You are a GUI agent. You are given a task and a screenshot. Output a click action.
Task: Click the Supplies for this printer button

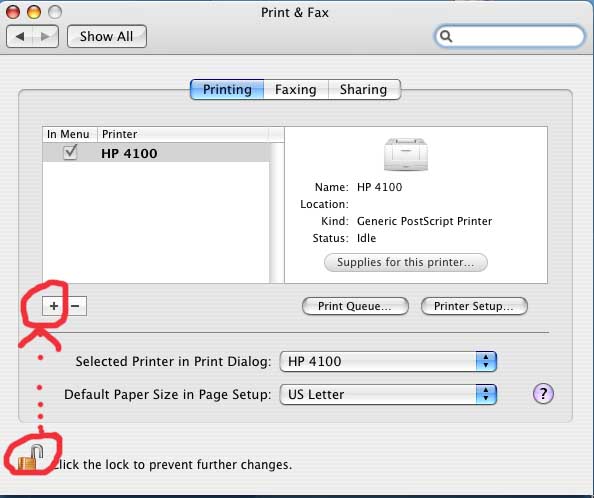tap(405, 262)
